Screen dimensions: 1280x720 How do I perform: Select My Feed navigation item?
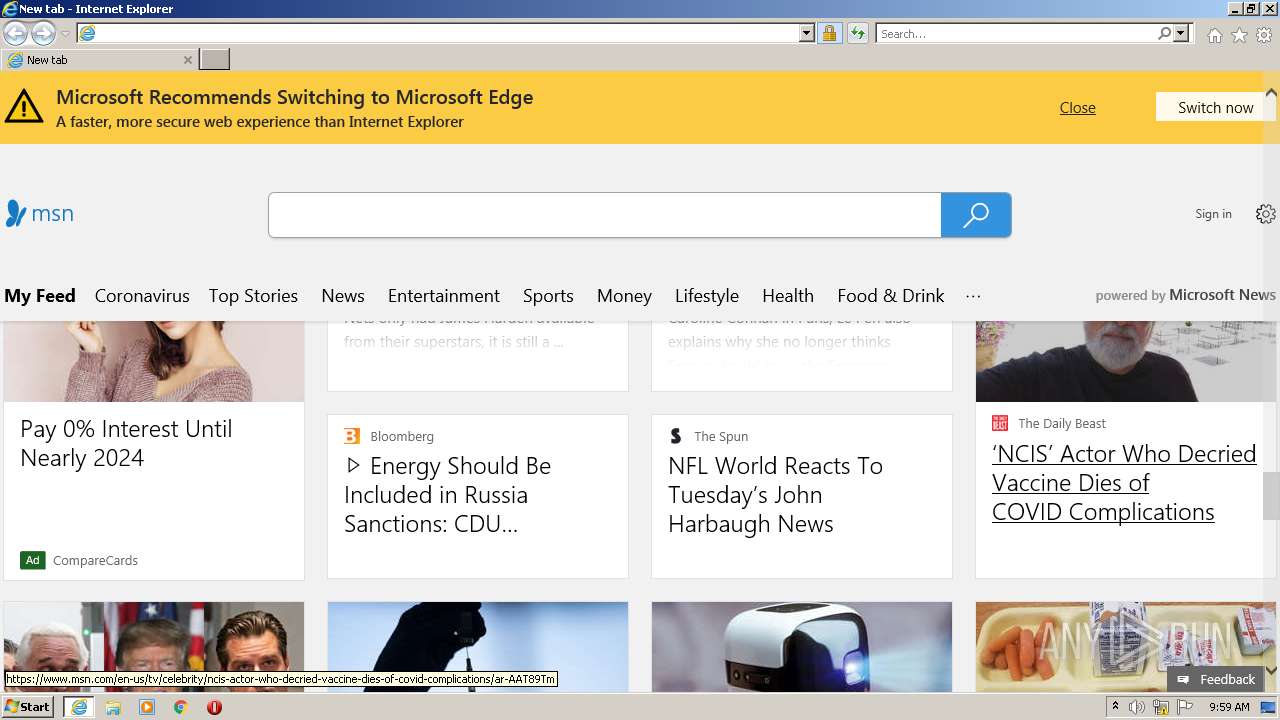tap(40, 296)
